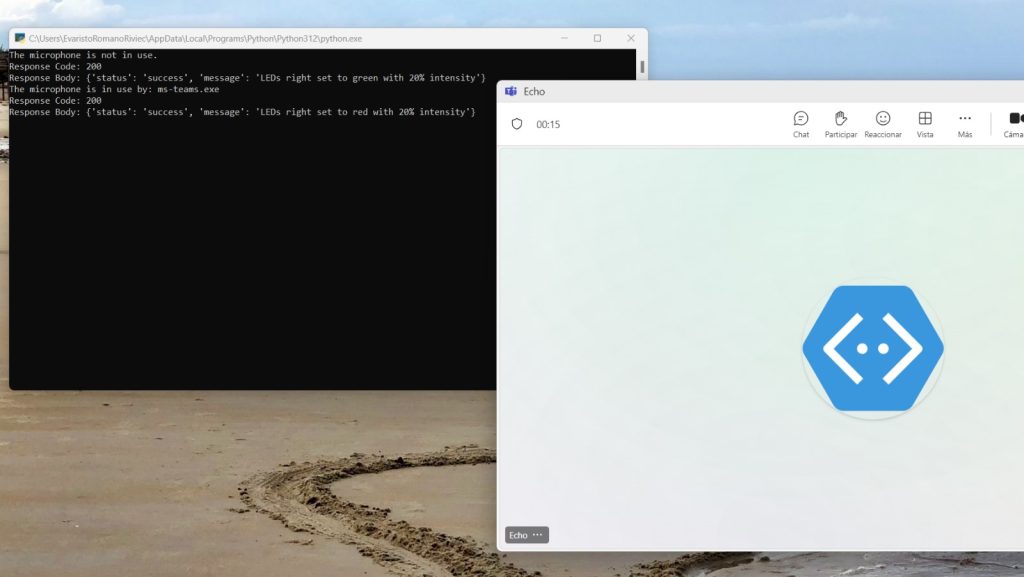
Task: Click the Python icon in console title bar
Action: pyautogui.click(x=20, y=39)
